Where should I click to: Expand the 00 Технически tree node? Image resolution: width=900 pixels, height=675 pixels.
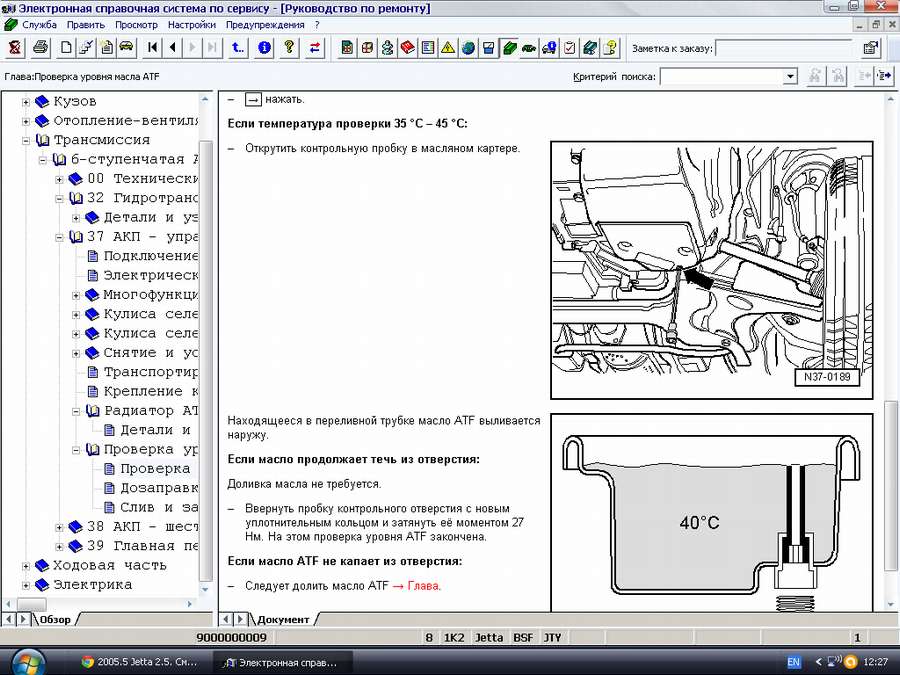pos(59,180)
